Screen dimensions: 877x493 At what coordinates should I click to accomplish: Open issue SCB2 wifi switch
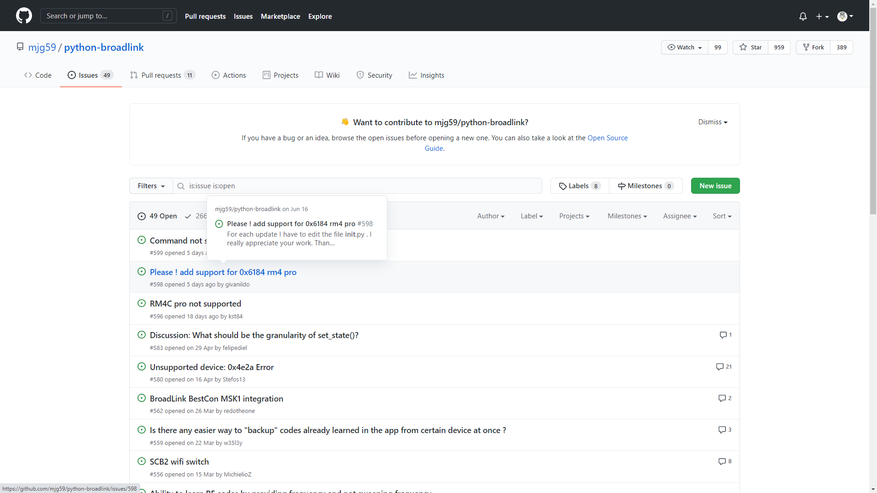[179, 462]
